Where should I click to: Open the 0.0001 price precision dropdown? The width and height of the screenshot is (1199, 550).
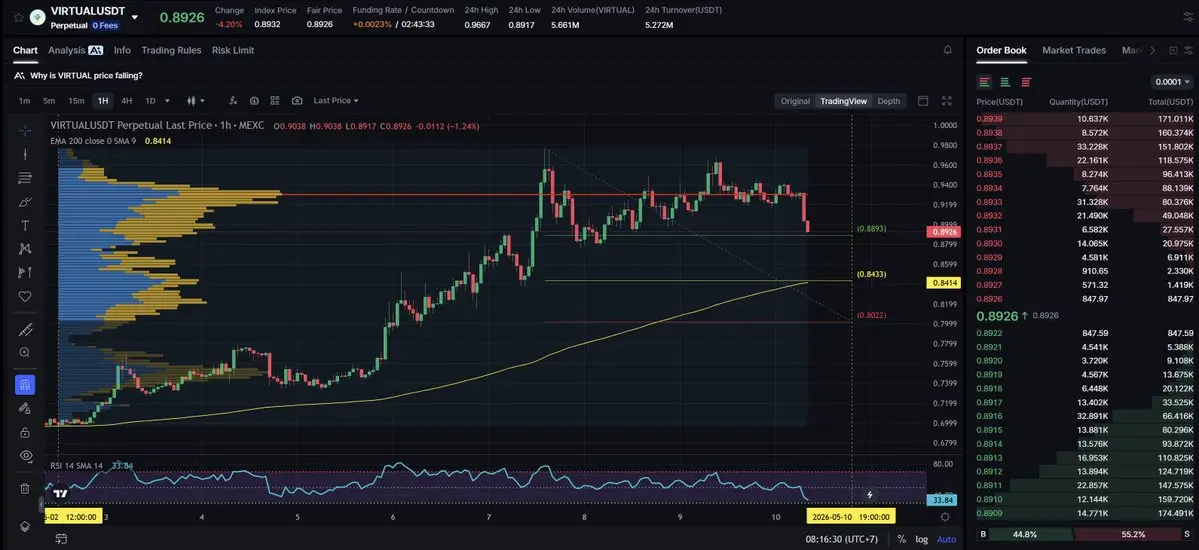pos(1172,82)
